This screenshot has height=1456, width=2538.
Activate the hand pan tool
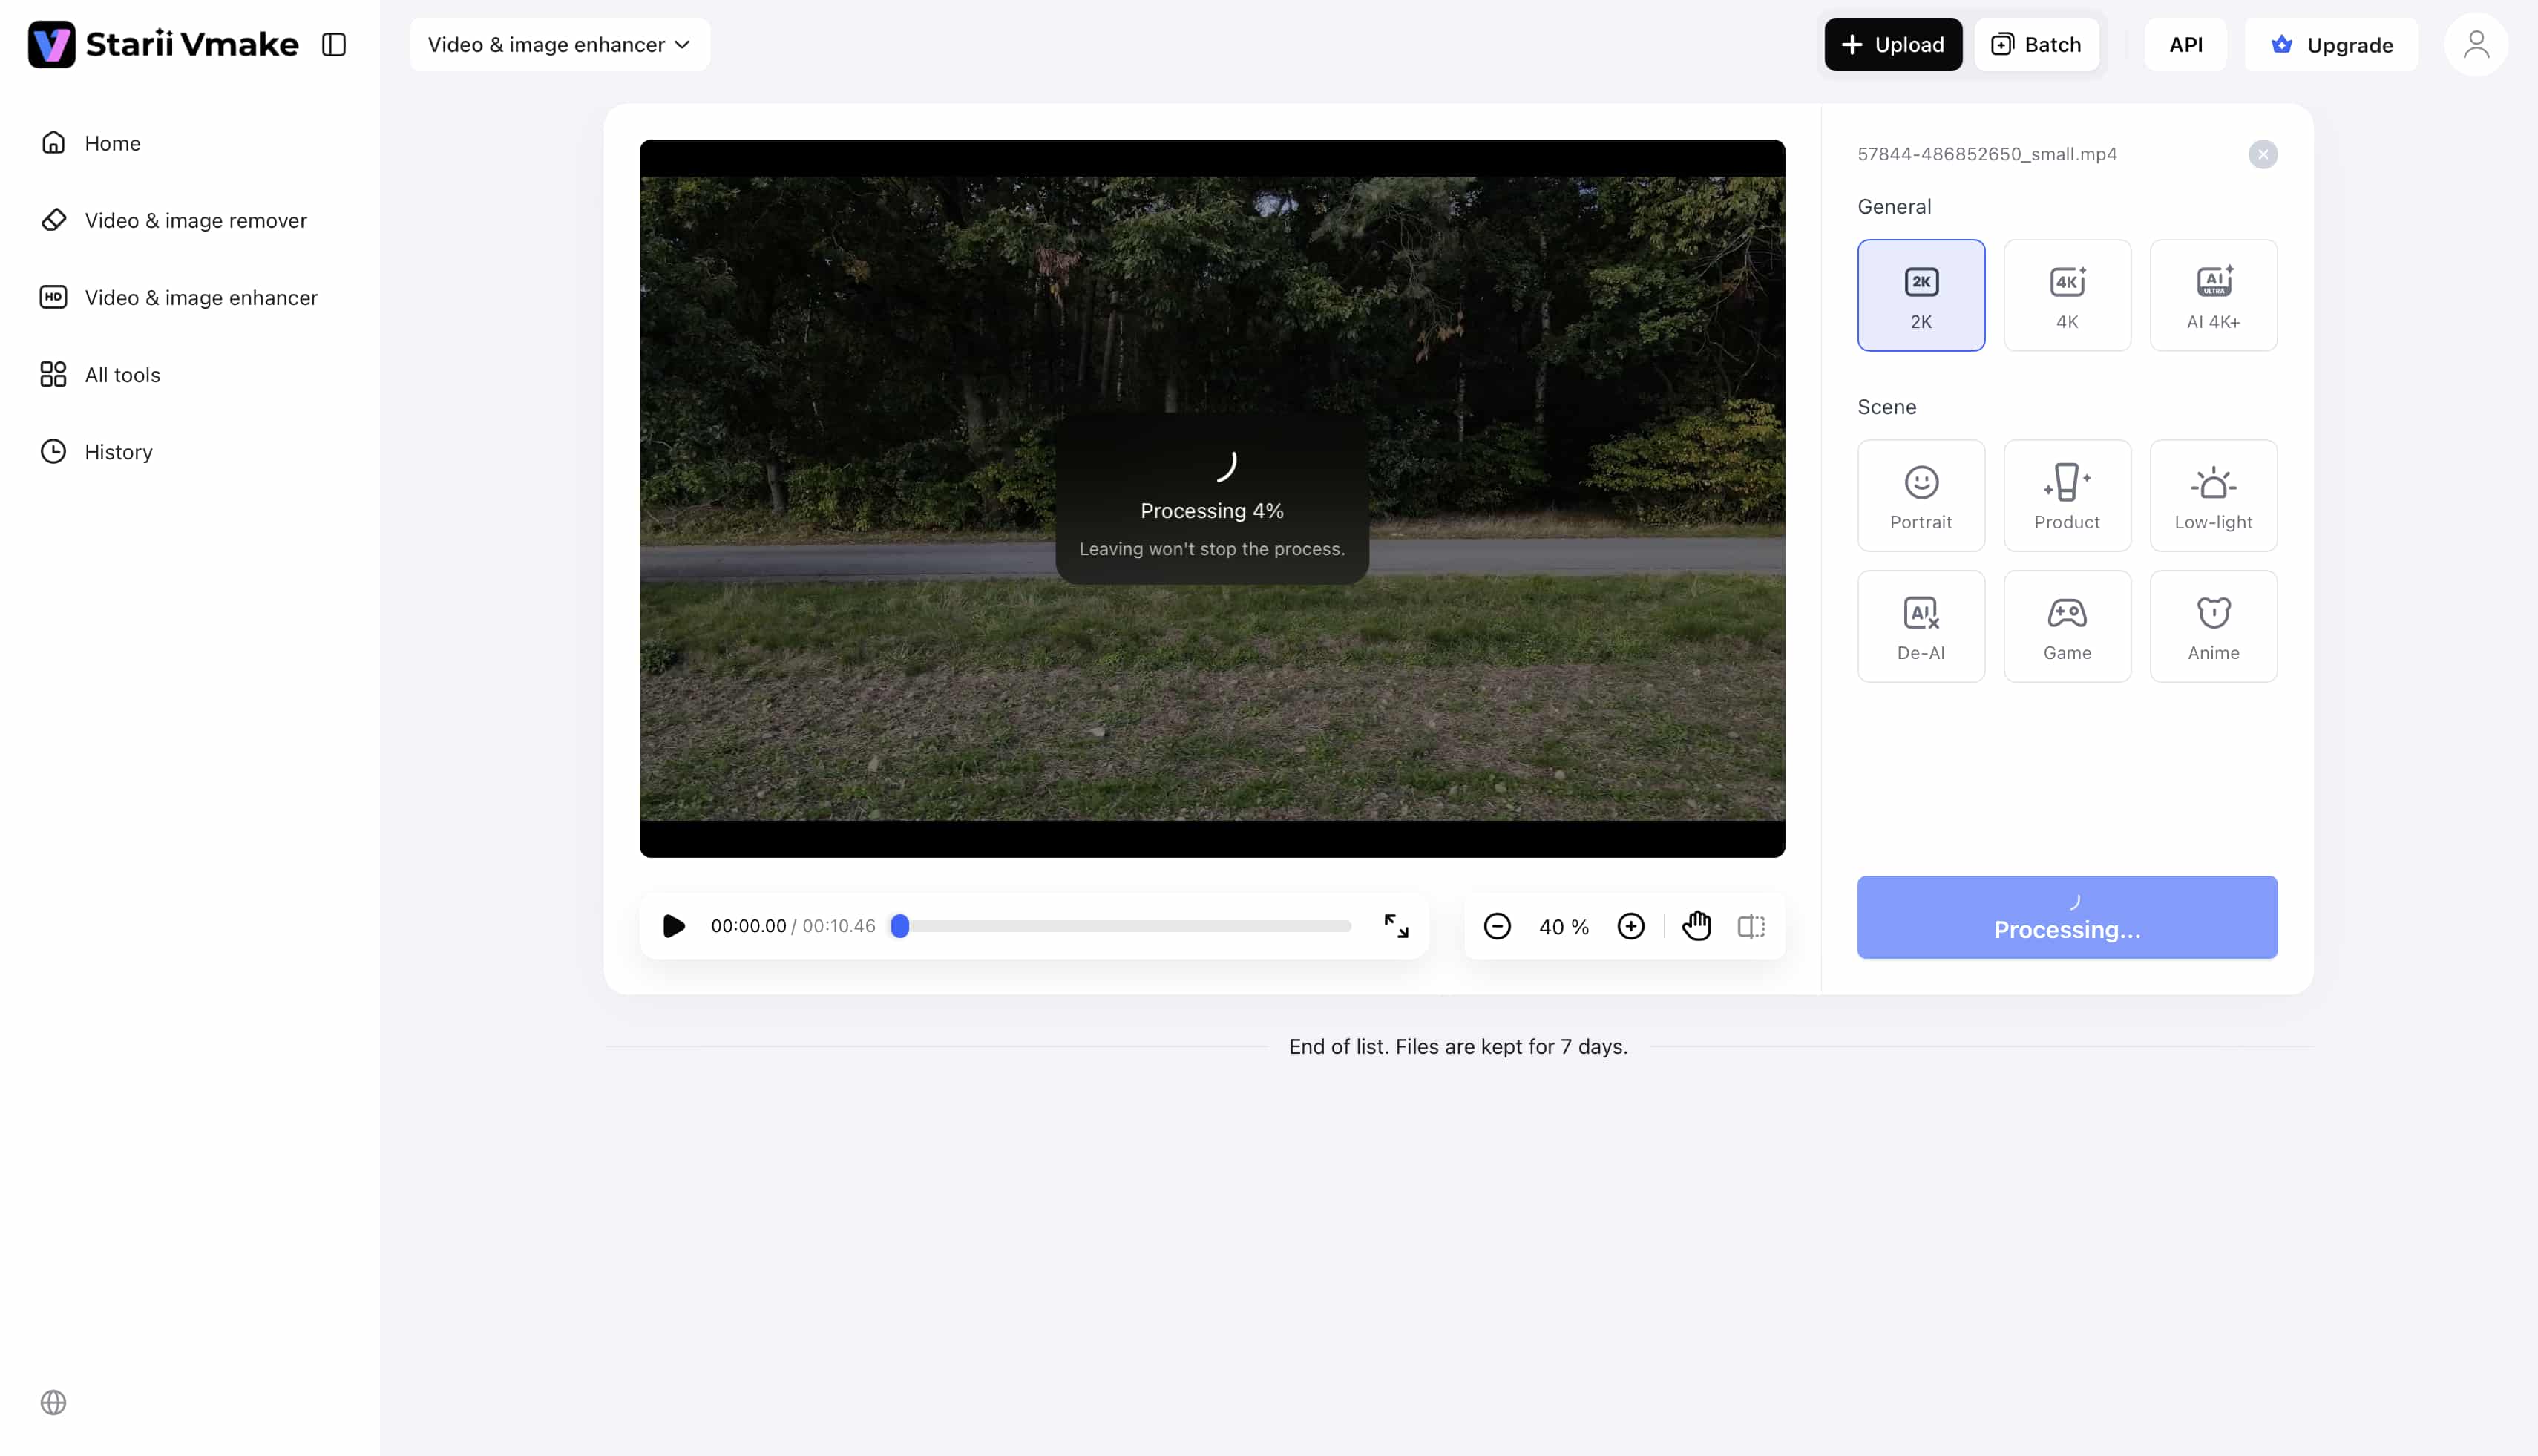pyautogui.click(x=1696, y=926)
